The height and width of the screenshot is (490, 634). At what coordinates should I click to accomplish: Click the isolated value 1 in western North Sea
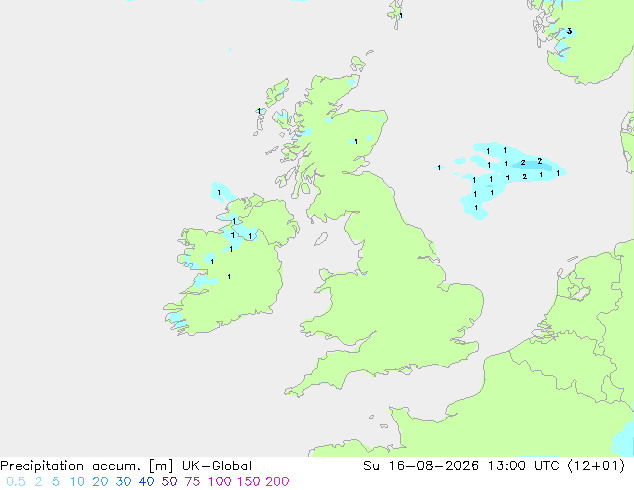pyautogui.click(x=439, y=167)
